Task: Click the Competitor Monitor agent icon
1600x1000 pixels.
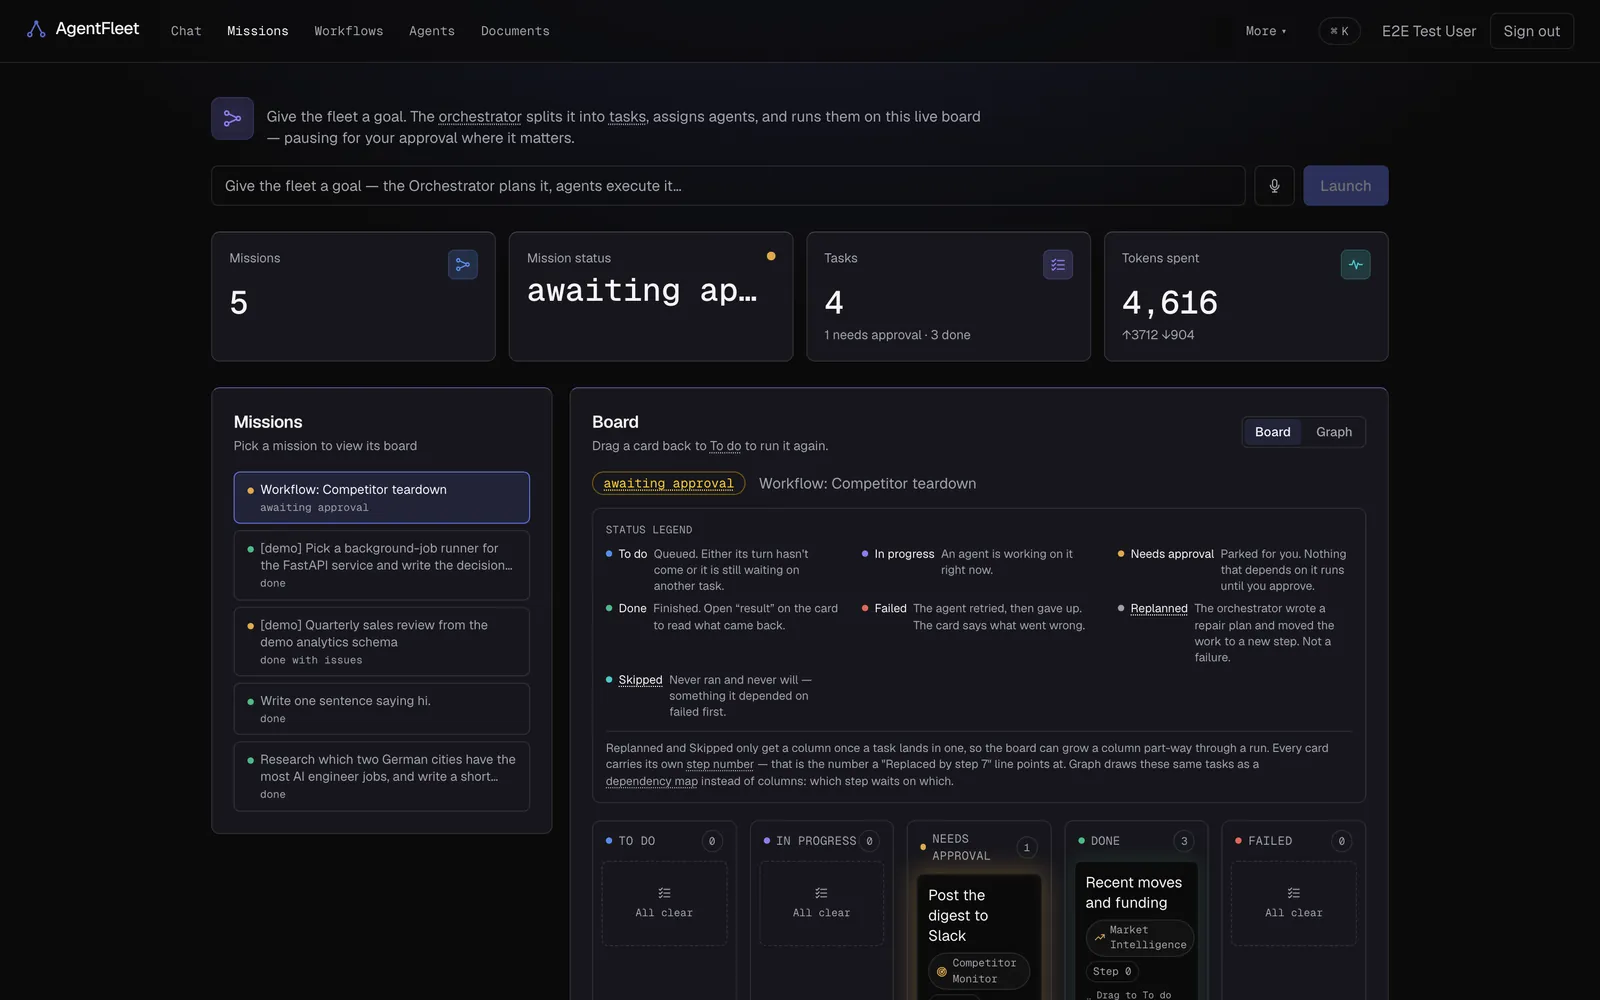Action: click(941, 971)
